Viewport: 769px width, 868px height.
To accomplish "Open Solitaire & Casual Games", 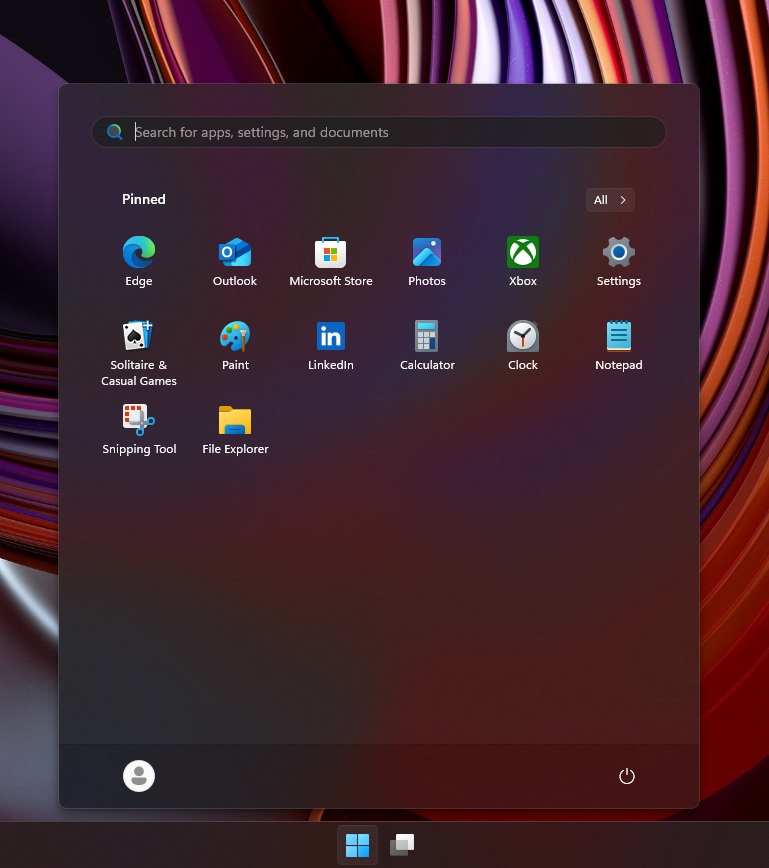I will [x=138, y=353].
